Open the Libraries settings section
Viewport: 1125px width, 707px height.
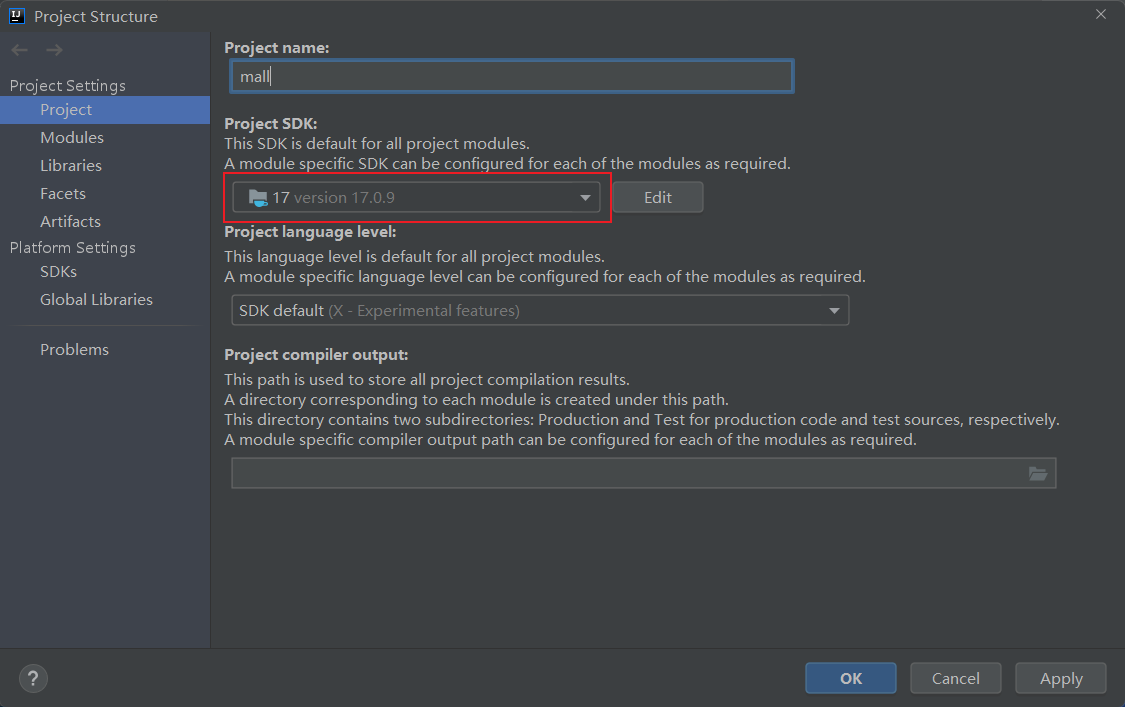click(x=71, y=166)
